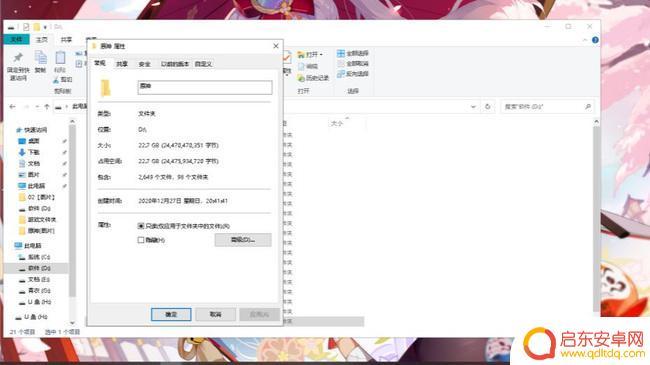Switch to Previous Versions tab in dialog
The width and height of the screenshot is (650, 365).
pyautogui.click(x=175, y=64)
